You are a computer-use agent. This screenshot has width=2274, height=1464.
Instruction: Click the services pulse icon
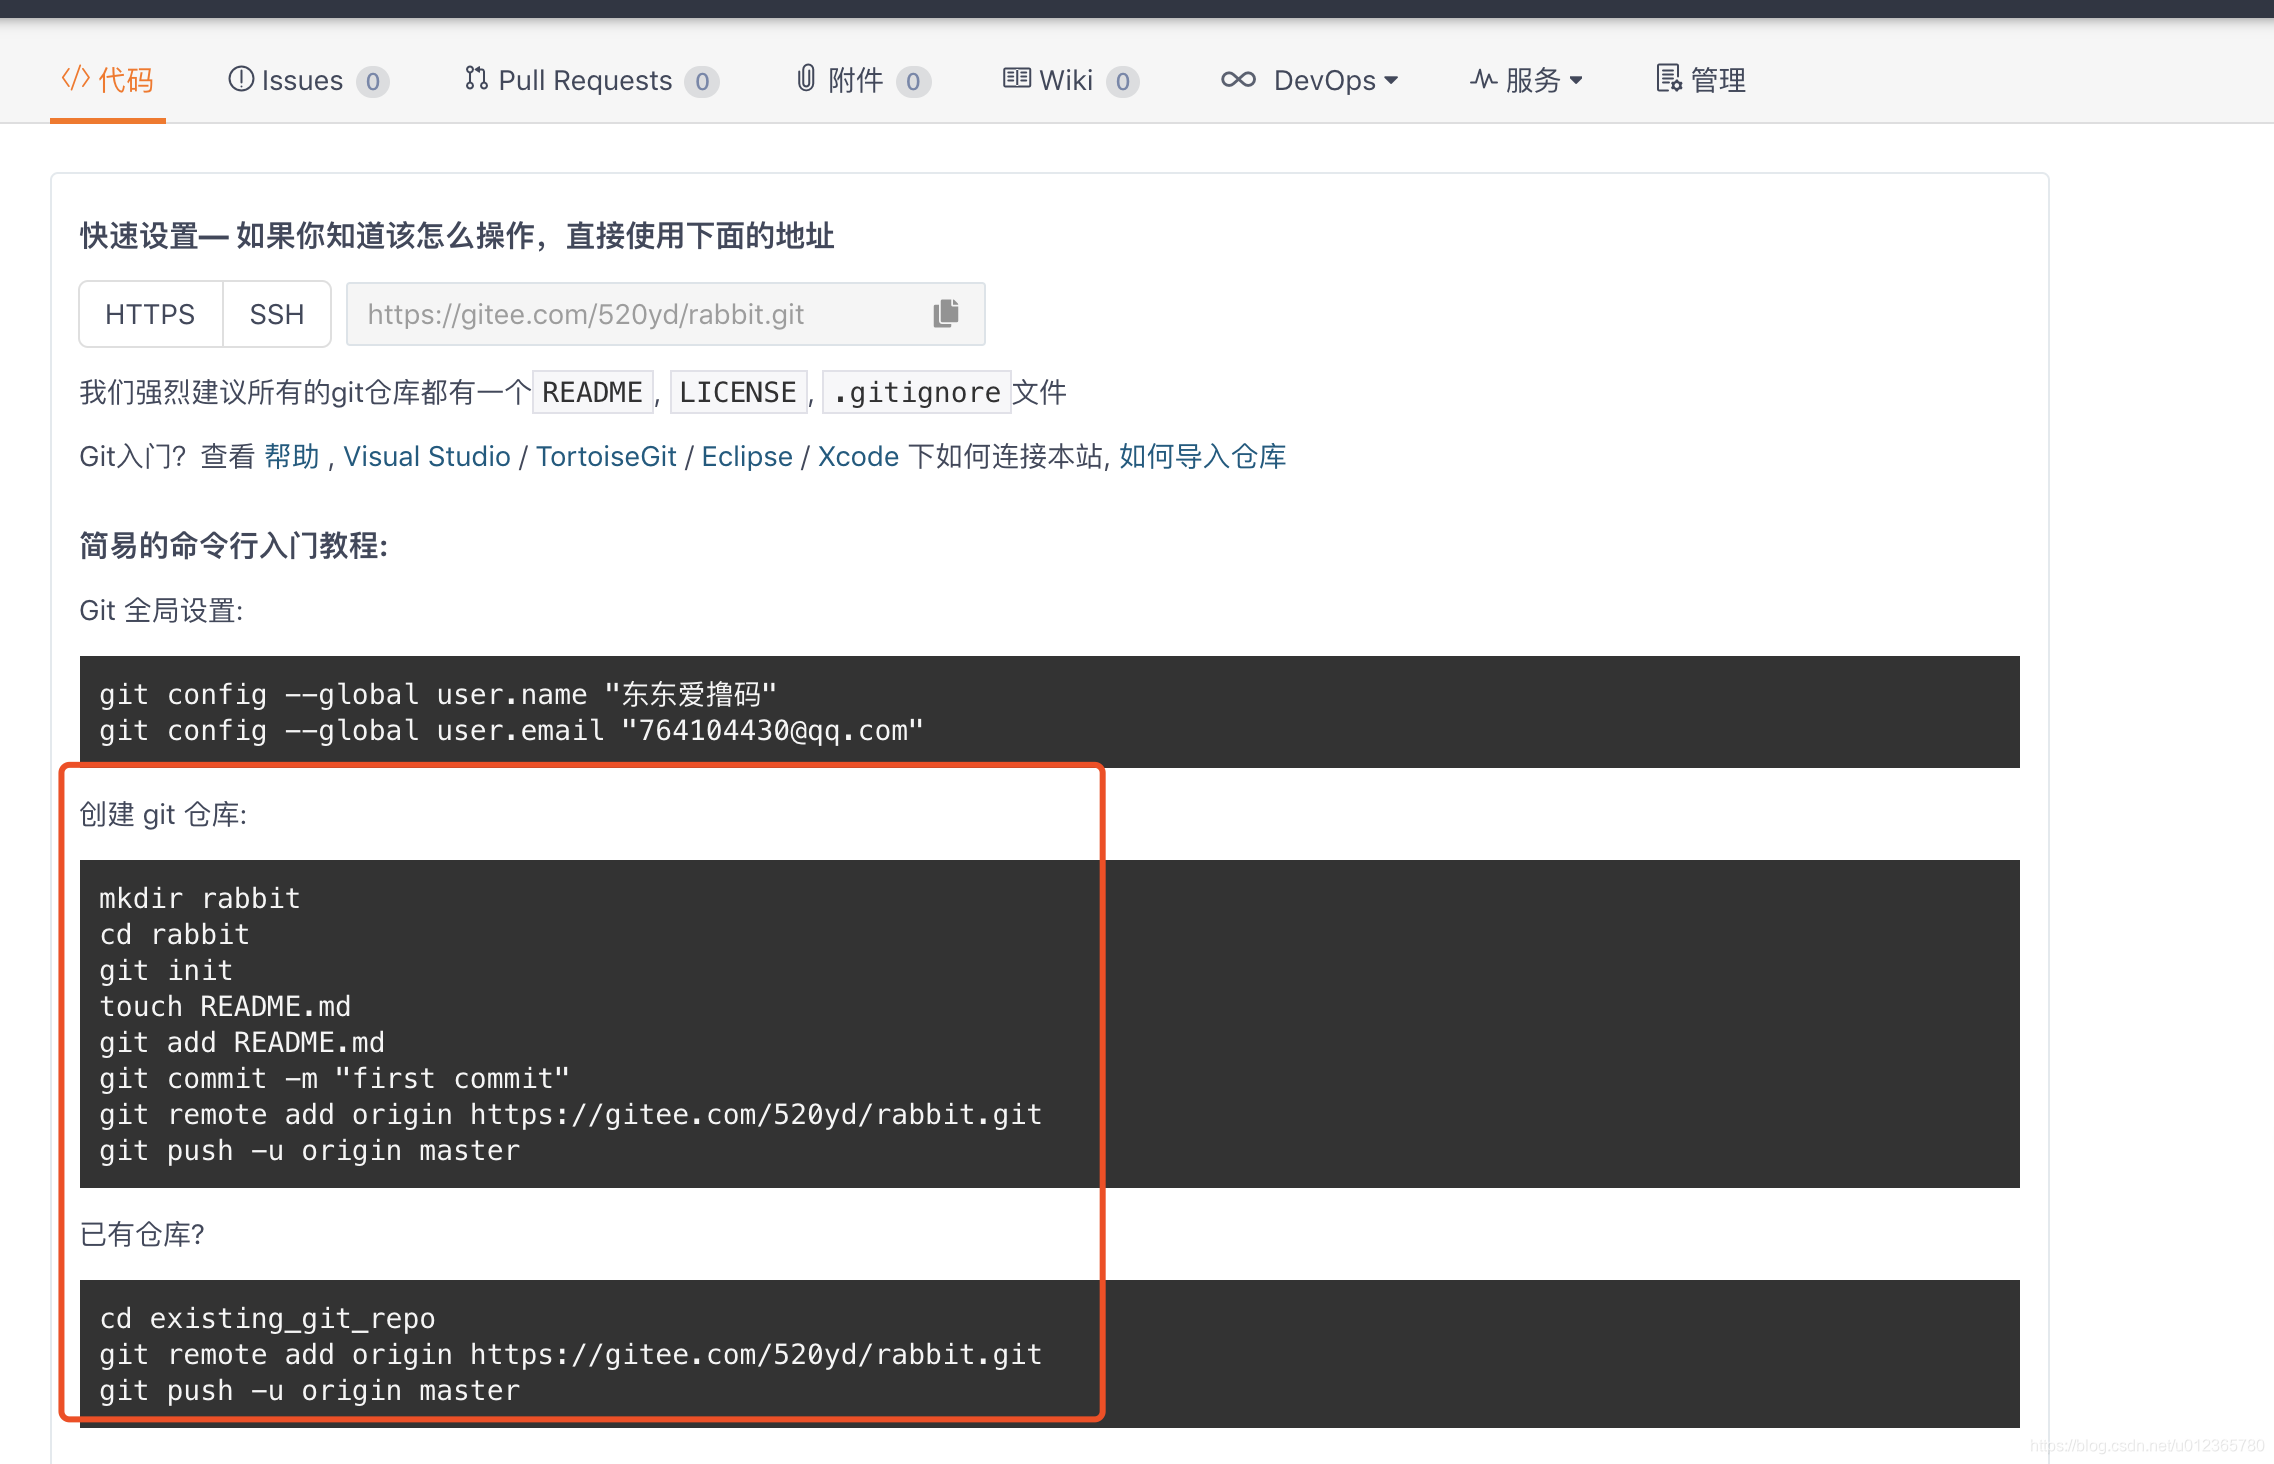pyautogui.click(x=1483, y=79)
